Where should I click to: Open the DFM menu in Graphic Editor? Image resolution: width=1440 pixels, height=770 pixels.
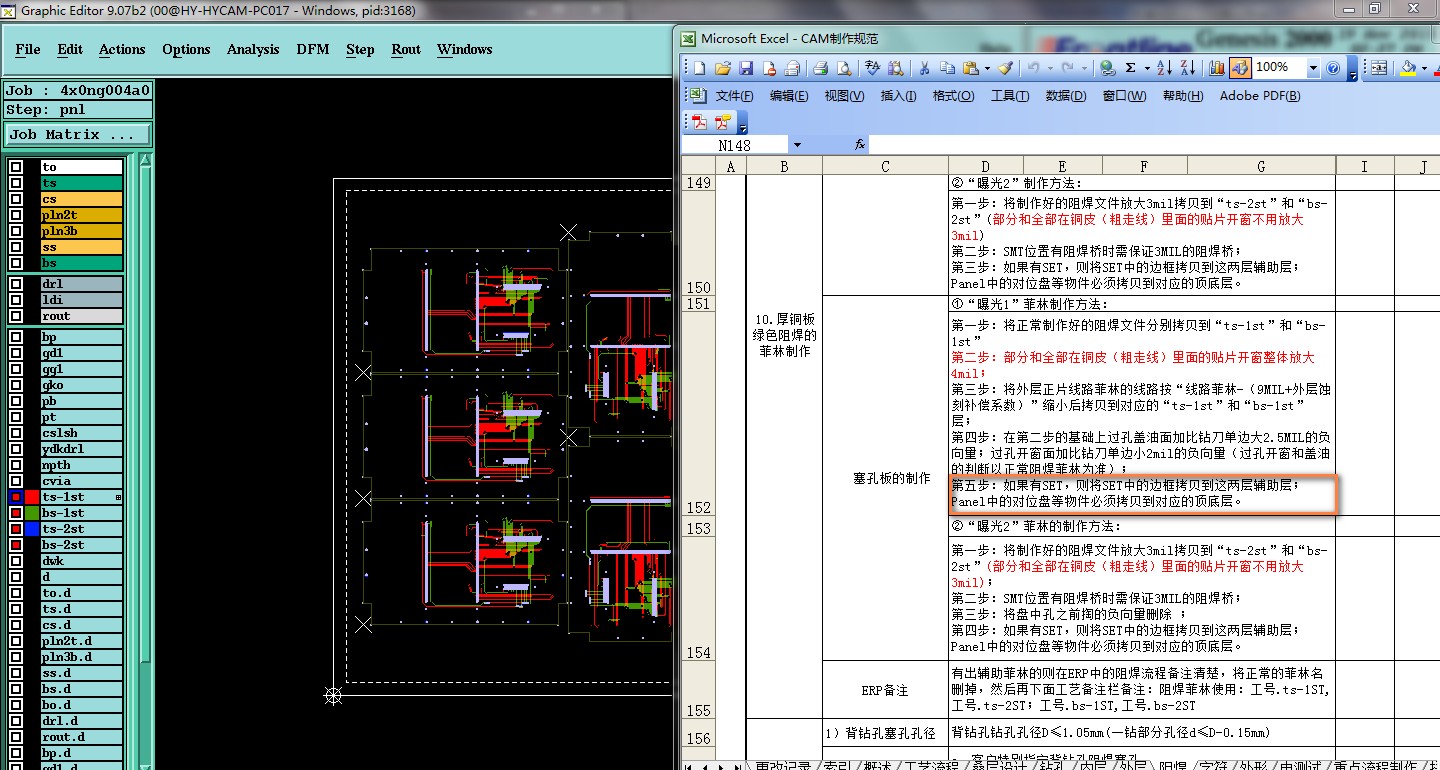(313, 49)
